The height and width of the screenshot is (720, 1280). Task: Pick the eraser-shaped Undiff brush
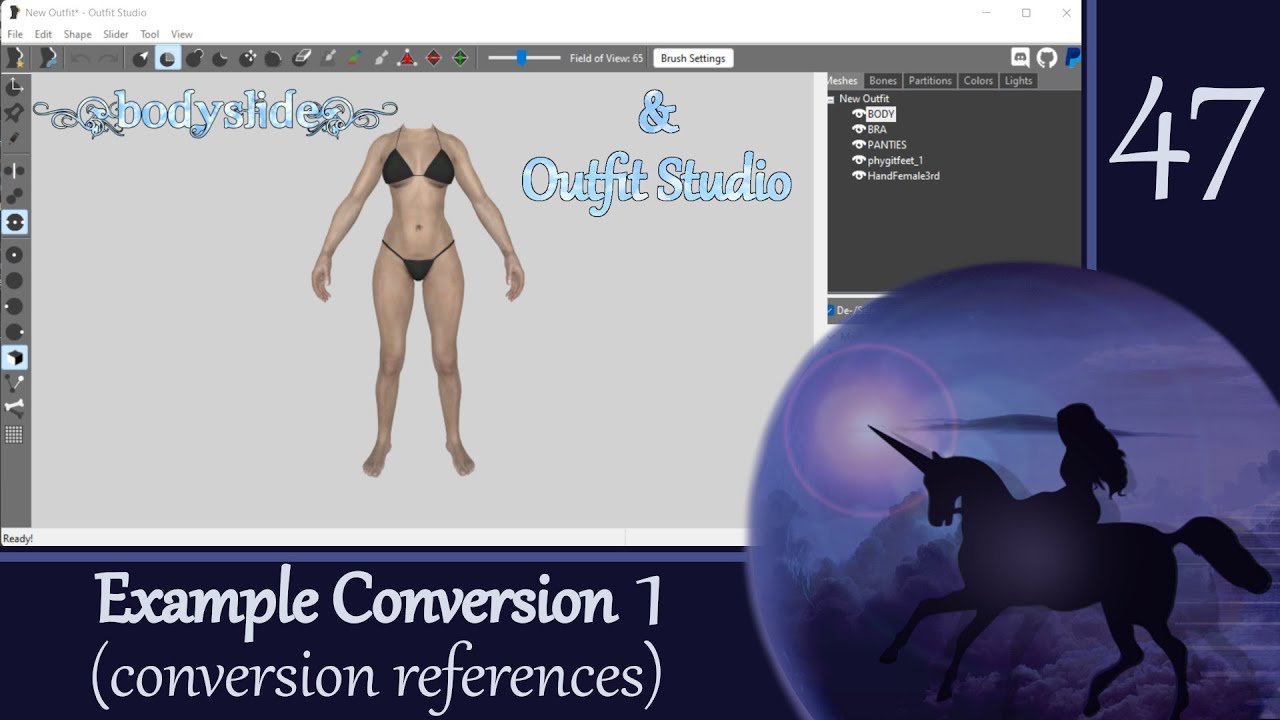click(x=301, y=58)
